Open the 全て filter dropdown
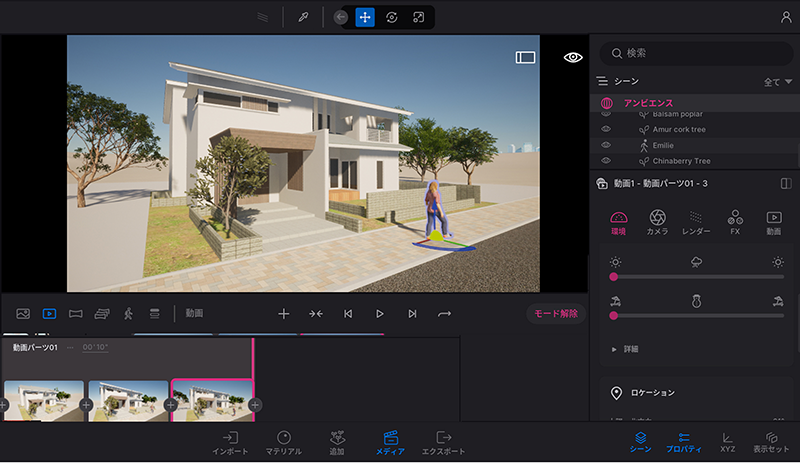This screenshot has height=463, width=800. point(778,81)
